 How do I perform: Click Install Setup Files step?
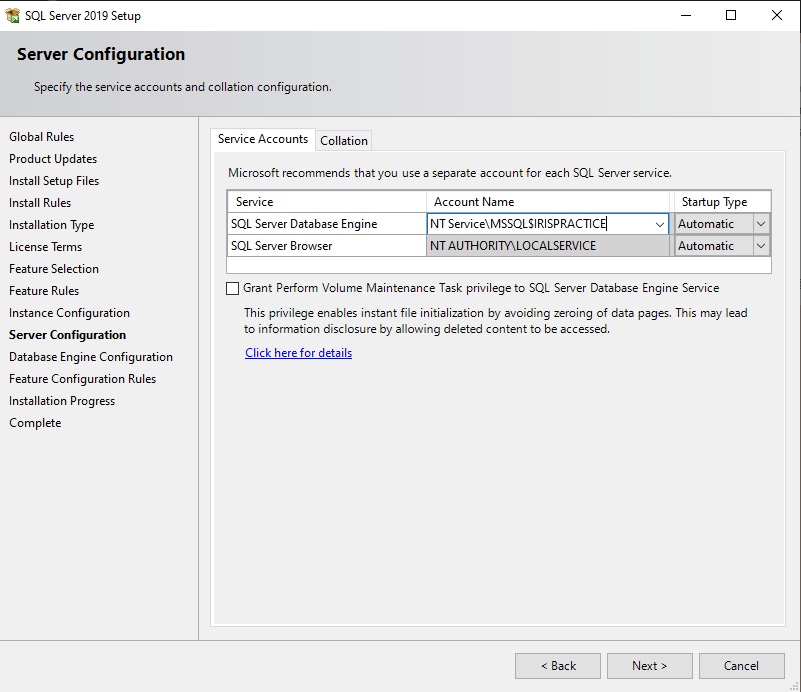pyautogui.click(x=54, y=181)
